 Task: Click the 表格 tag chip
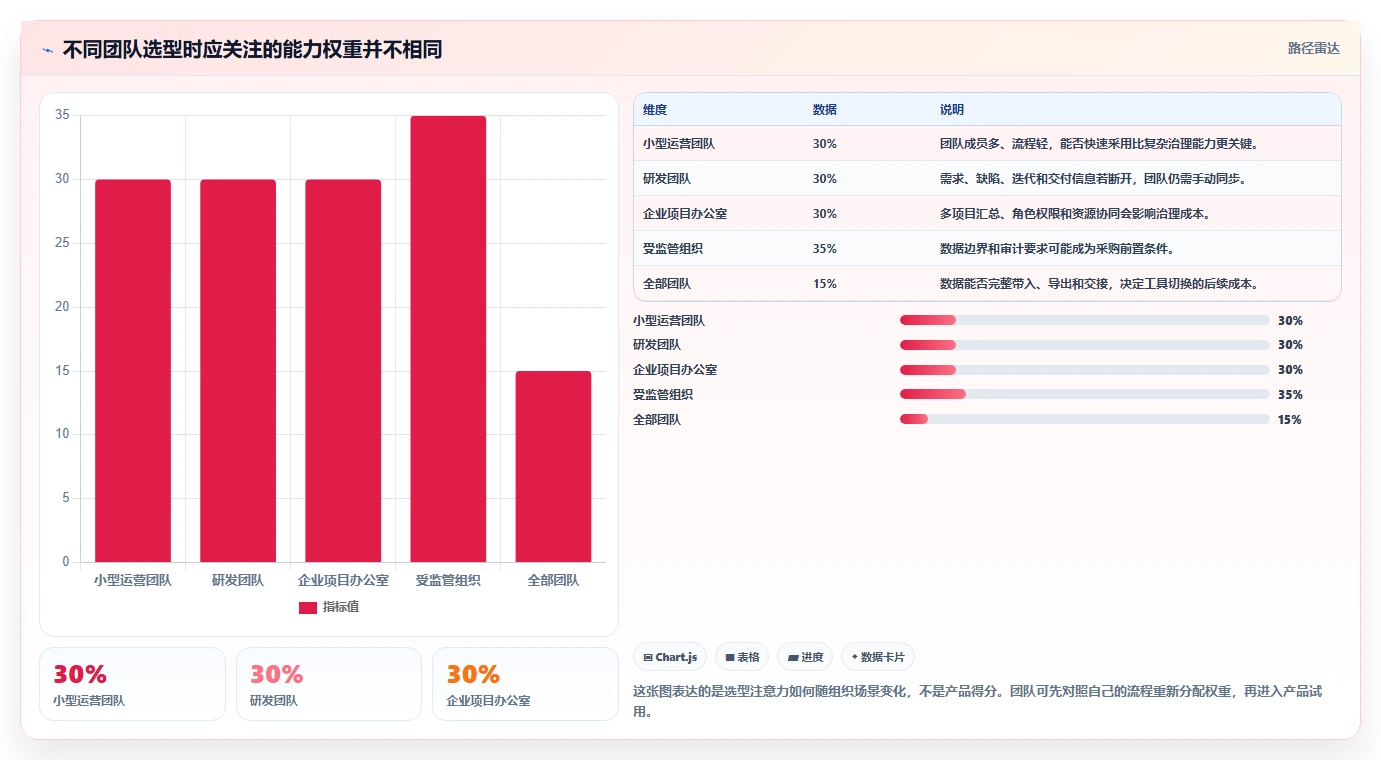tap(742, 657)
